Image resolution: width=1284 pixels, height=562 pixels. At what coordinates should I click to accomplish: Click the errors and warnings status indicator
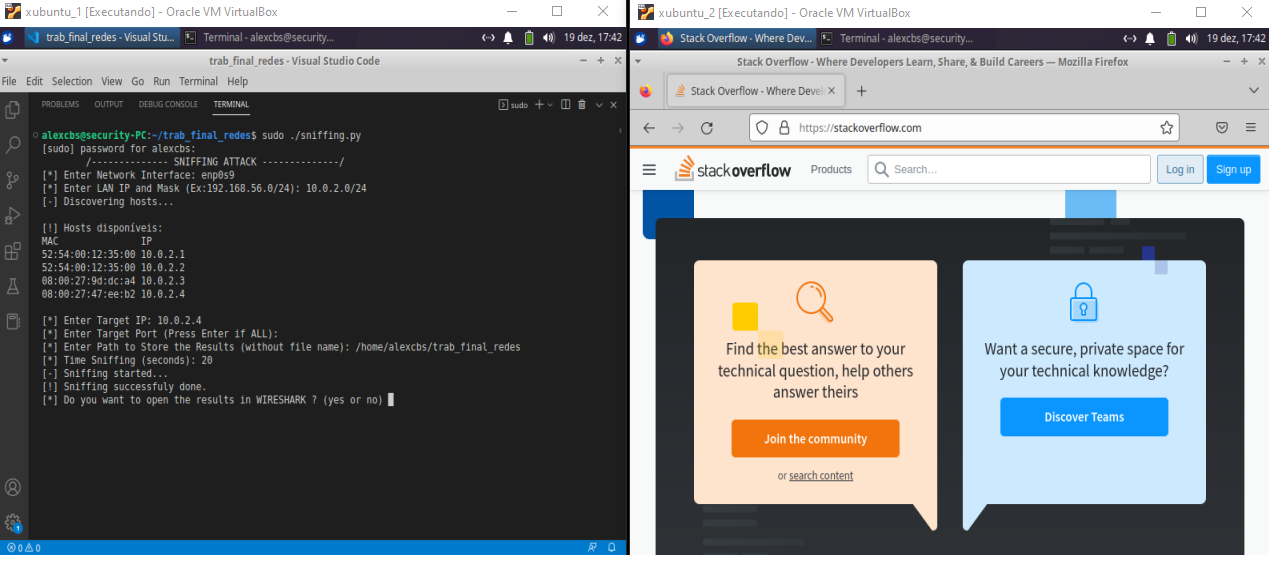pos(23,547)
